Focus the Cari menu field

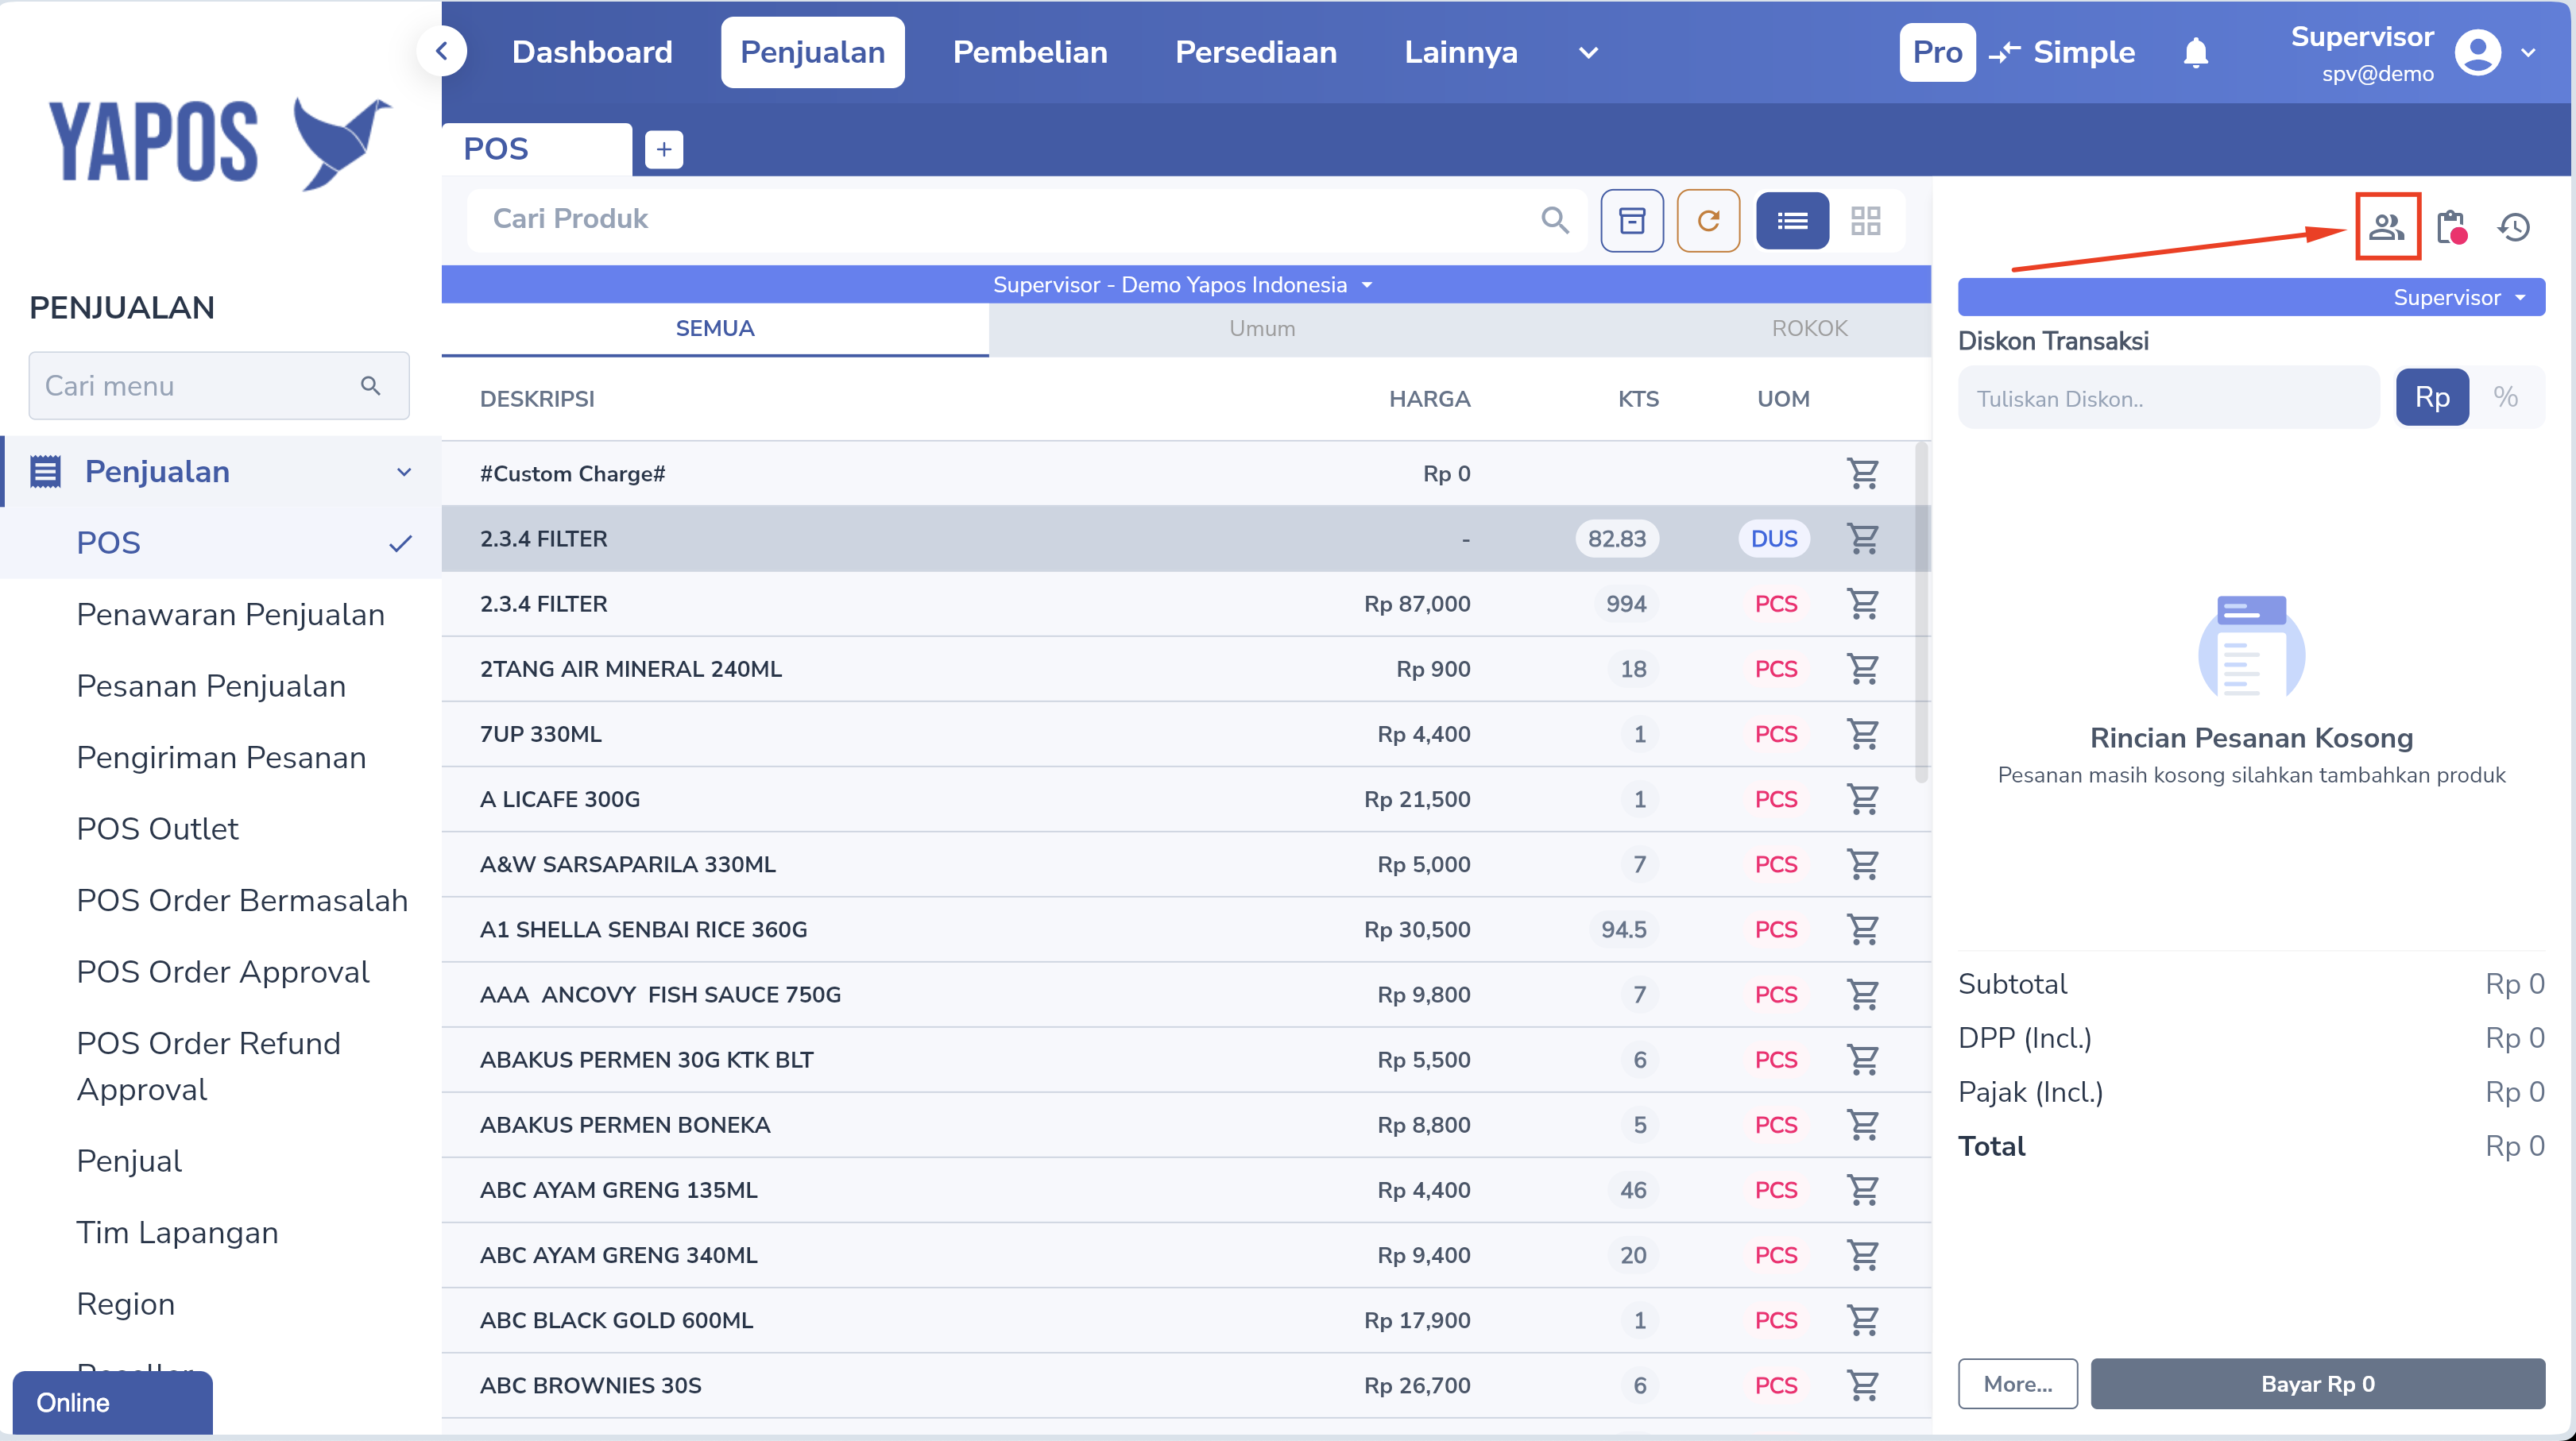pos(218,385)
